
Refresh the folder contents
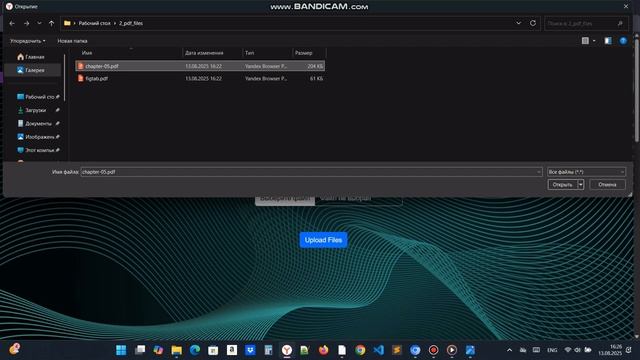[533, 23]
